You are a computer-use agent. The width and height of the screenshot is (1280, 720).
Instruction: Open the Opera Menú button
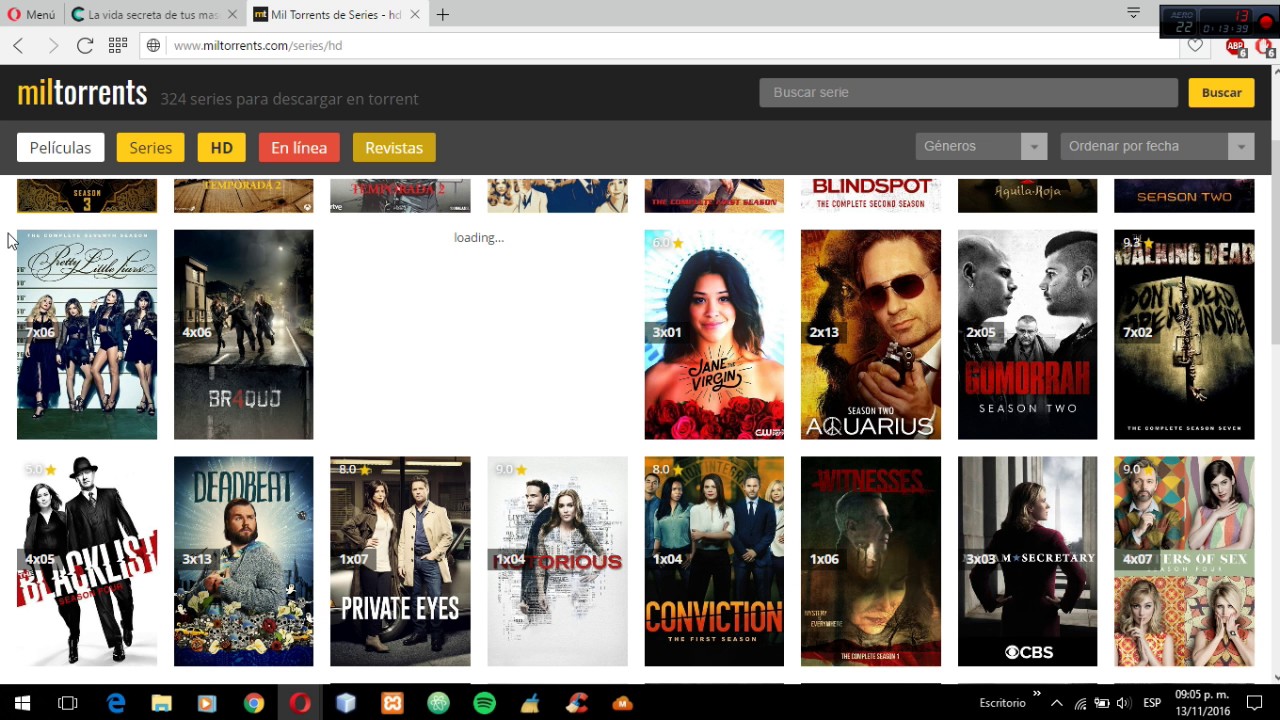33,15
